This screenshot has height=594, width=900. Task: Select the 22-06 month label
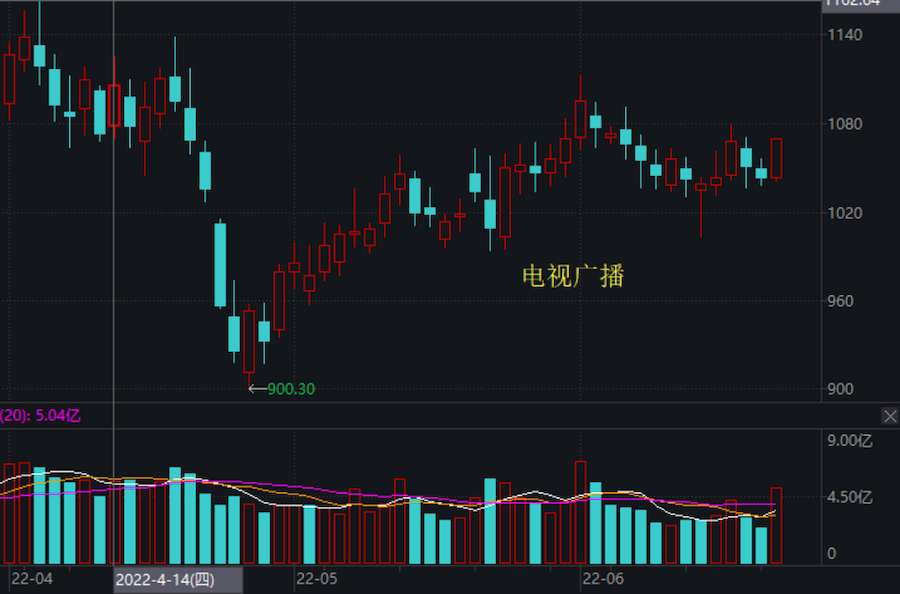point(603,579)
